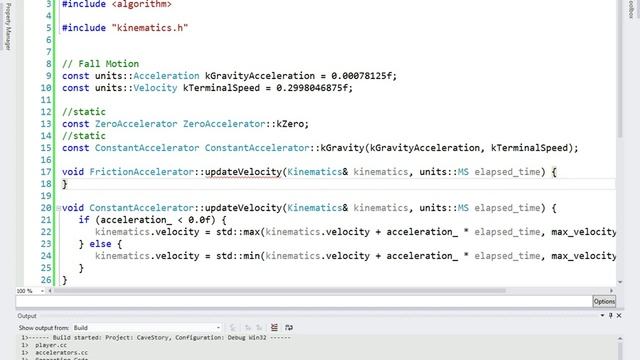The image size is (640, 360).
Task: Click the 'else' keyword on line 23
Action: pyautogui.click(x=100, y=244)
